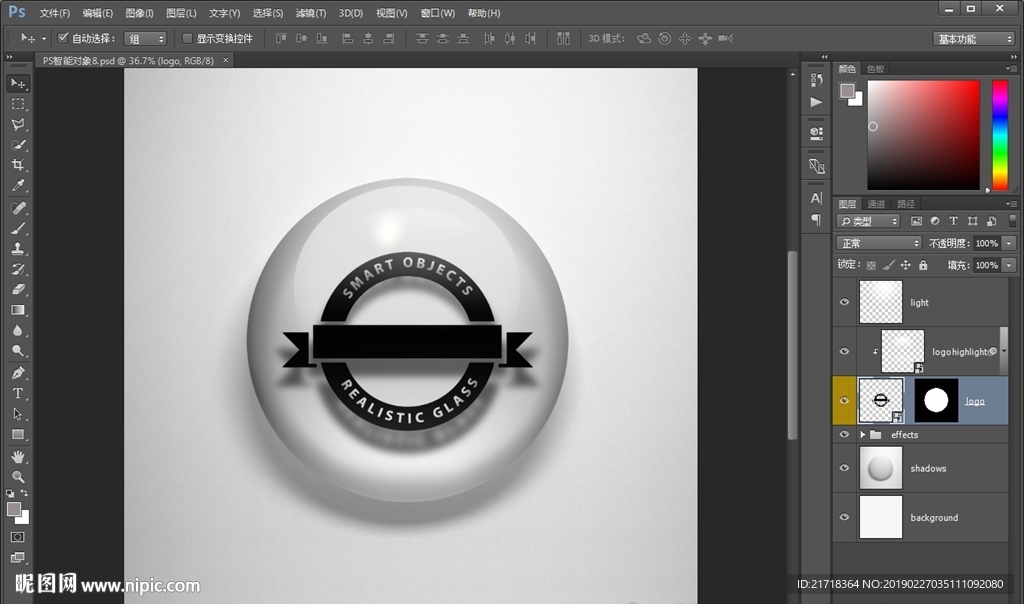Switch to the 通道 tab
Screen dimensions: 1024x604
876,204
